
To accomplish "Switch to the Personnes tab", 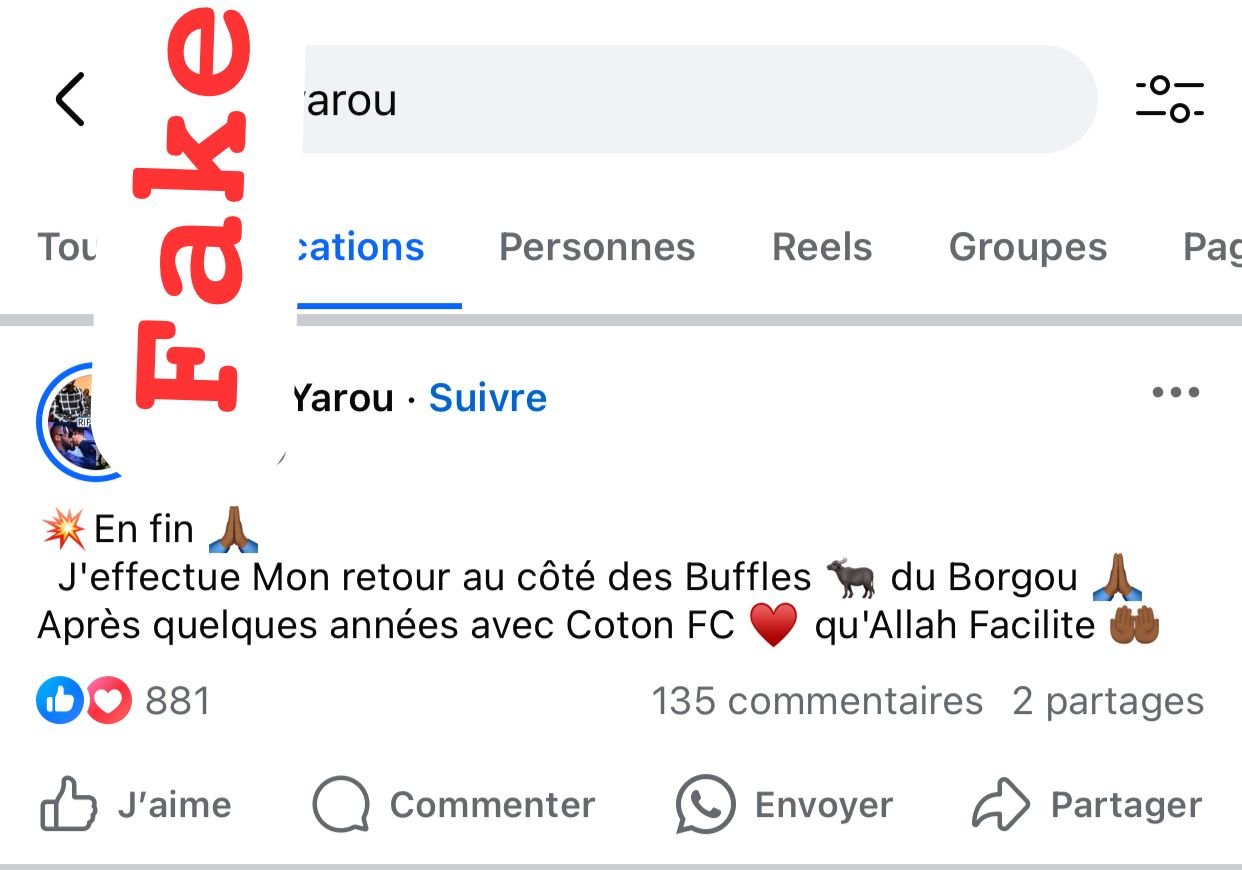I will coord(597,247).
